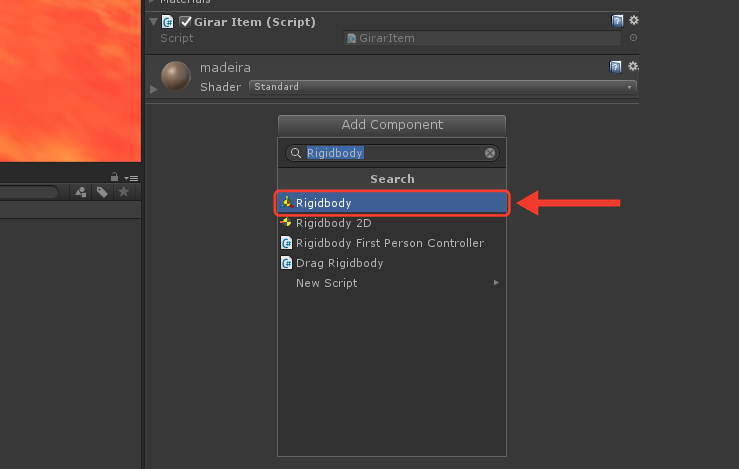Open the panel options menu icon
Viewport: 739px width, 469px height.
point(131,178)
